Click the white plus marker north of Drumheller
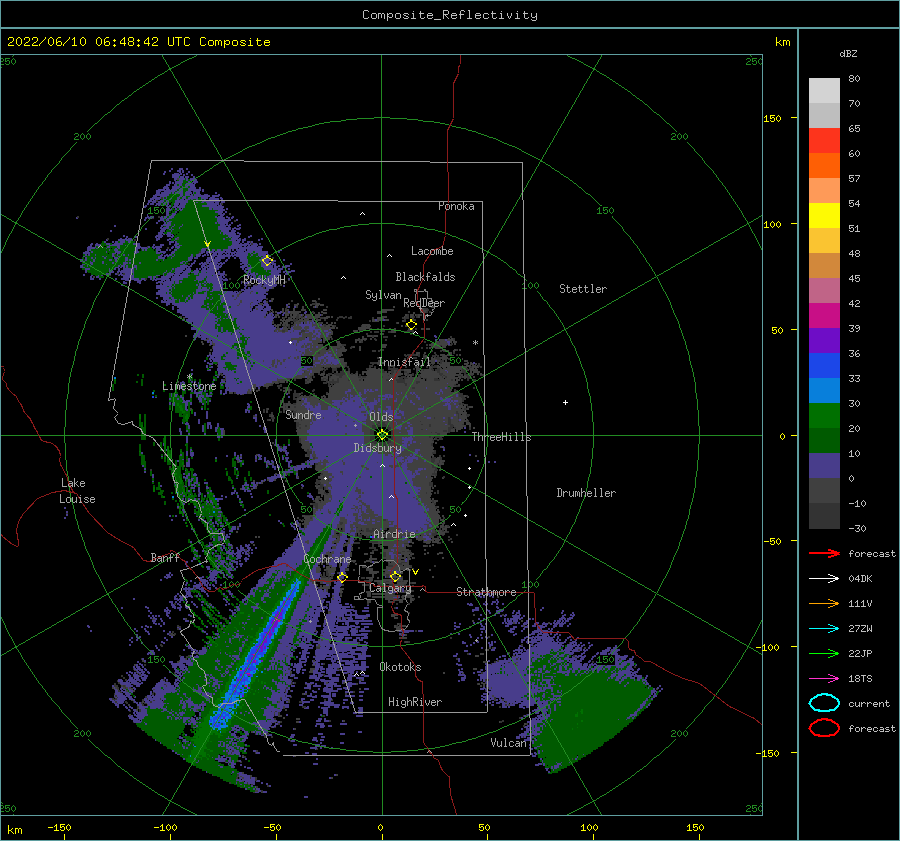 [565, 402]
